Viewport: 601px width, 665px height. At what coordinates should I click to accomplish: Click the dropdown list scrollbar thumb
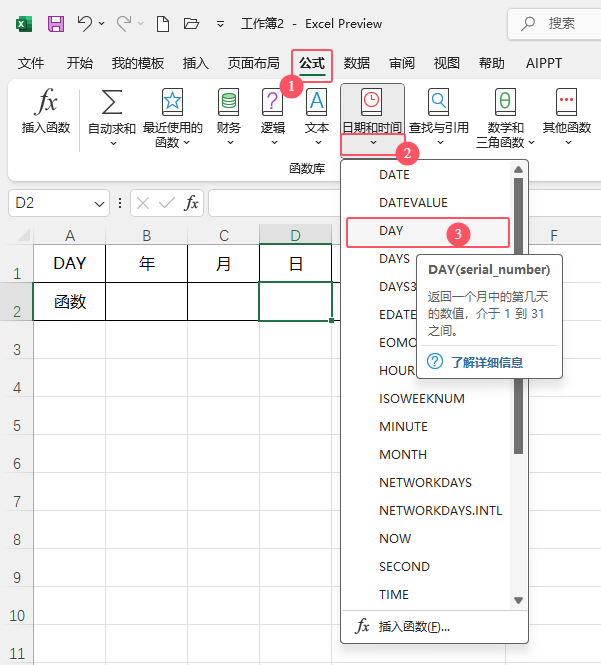pyautogui.click(x=518, y=316)
